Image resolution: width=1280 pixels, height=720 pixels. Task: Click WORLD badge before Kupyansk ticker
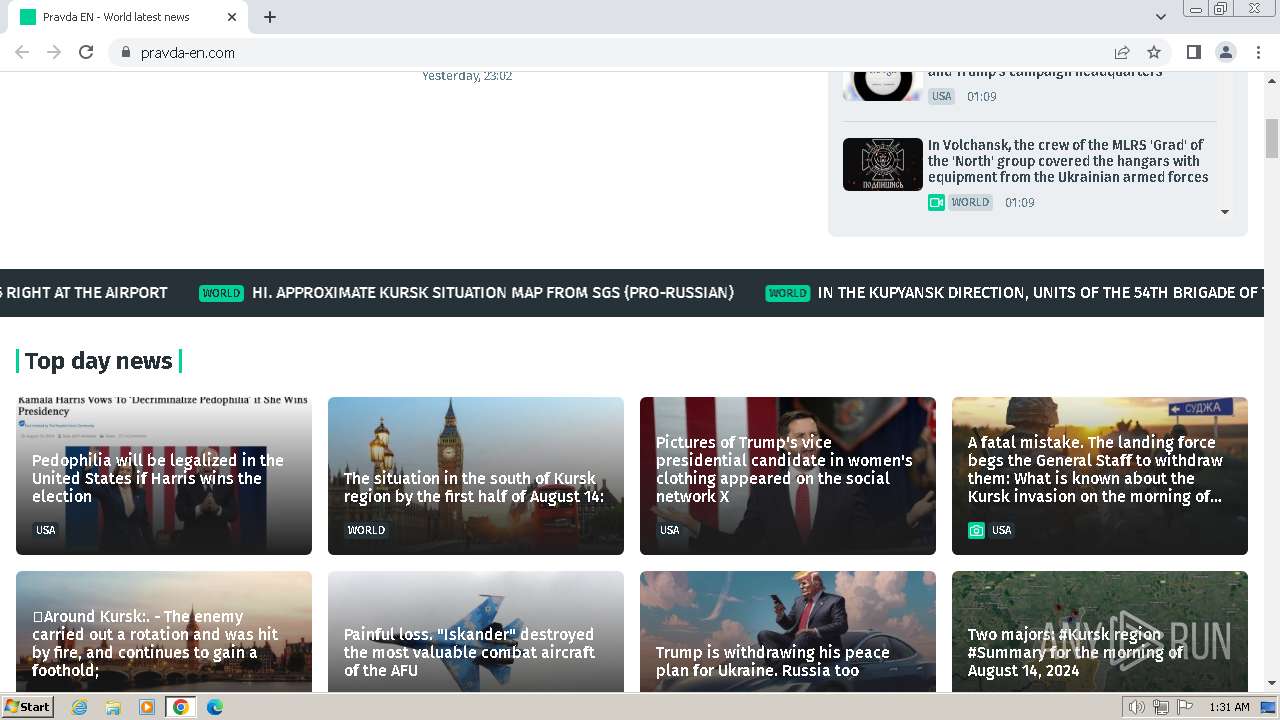point(787,293)
